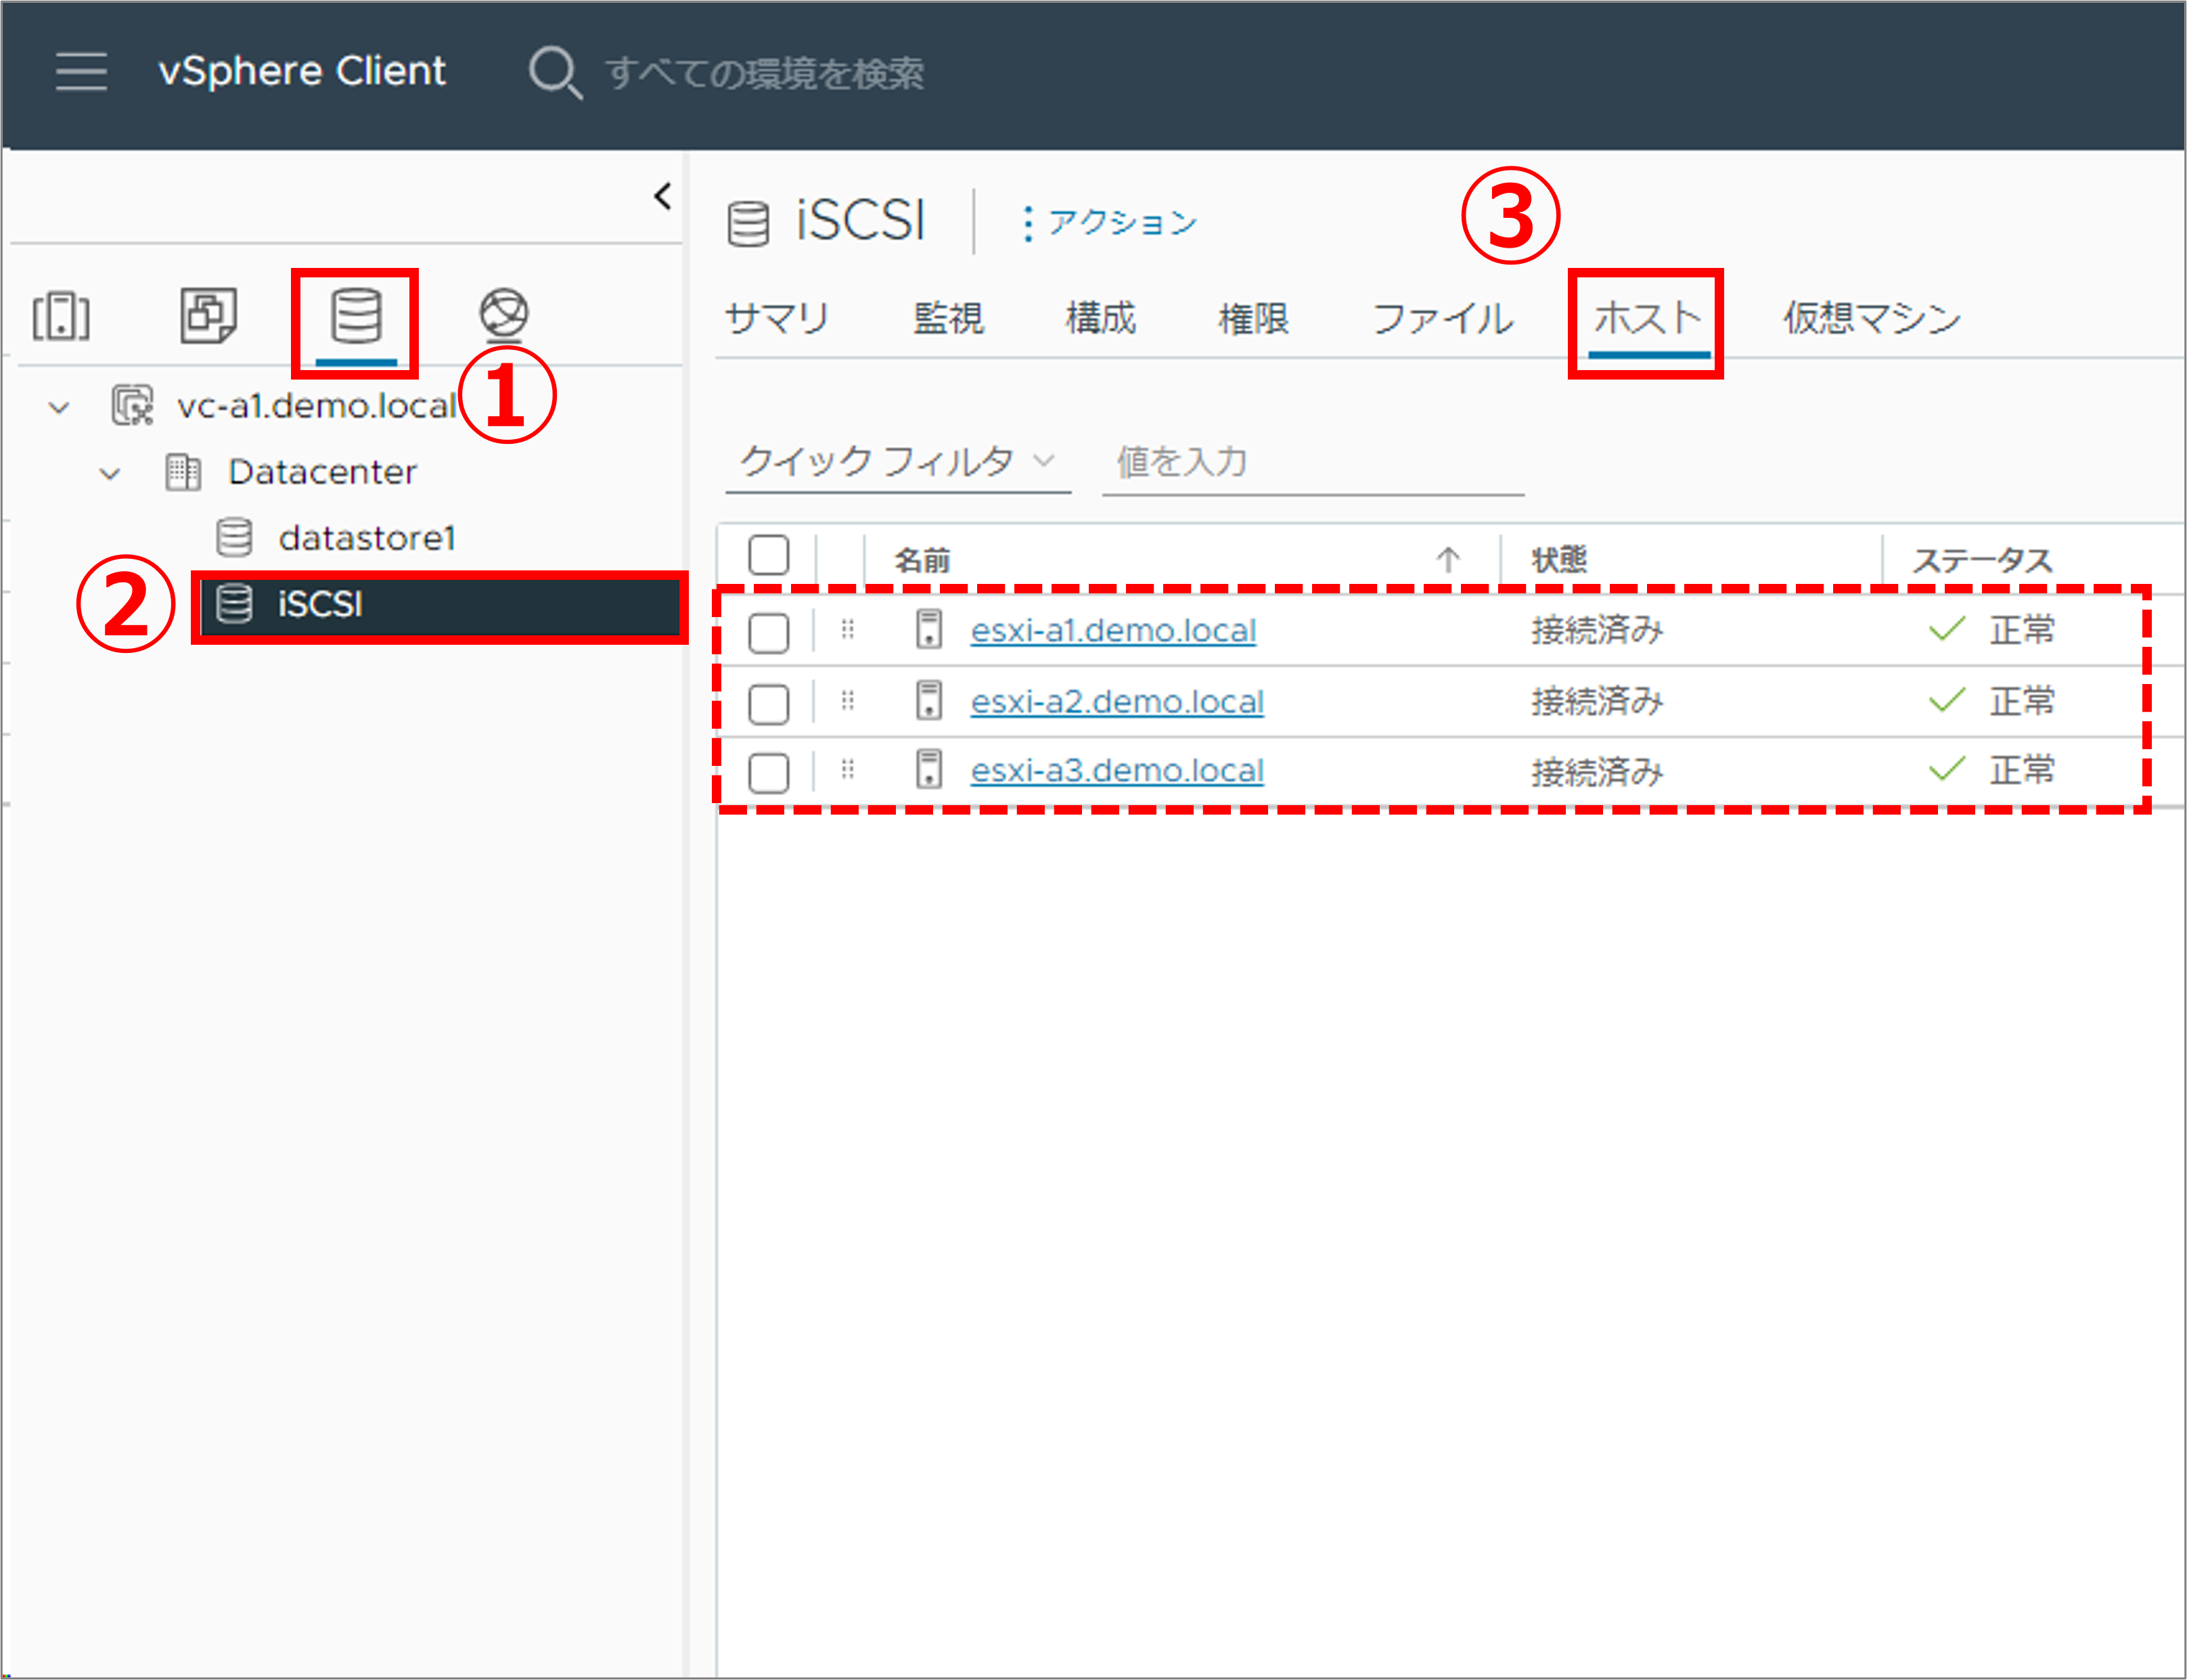Click the vCenter server icon in tree
Image resolution: width=2187 pixels, height=1680 pixels.
[x=132, y=406]
